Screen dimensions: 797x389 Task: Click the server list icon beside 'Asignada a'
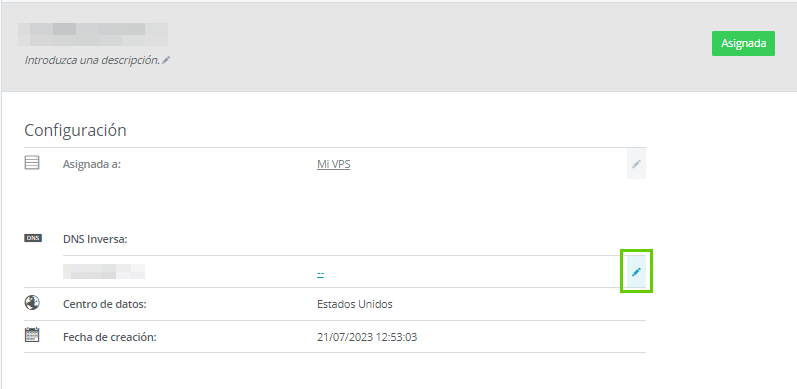tap(32, 163)
